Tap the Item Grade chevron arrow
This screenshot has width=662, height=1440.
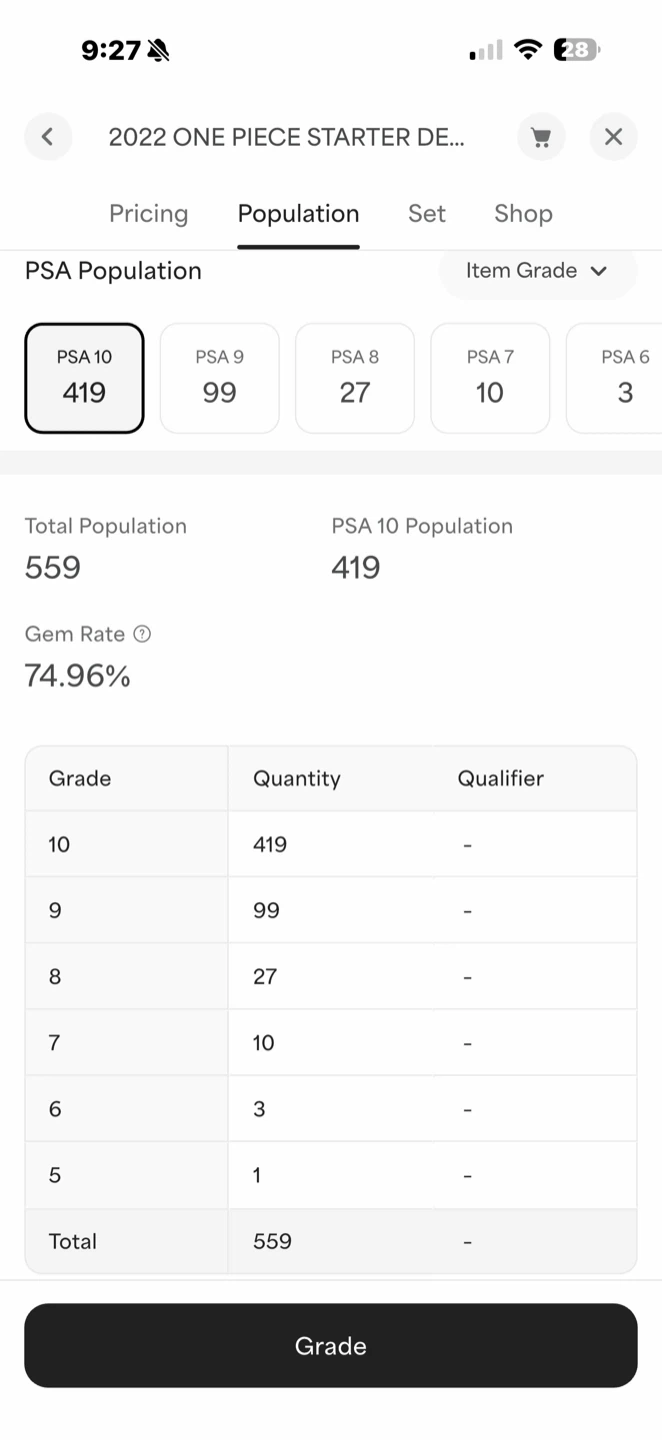pyautogui.click(x=599, y=271)
